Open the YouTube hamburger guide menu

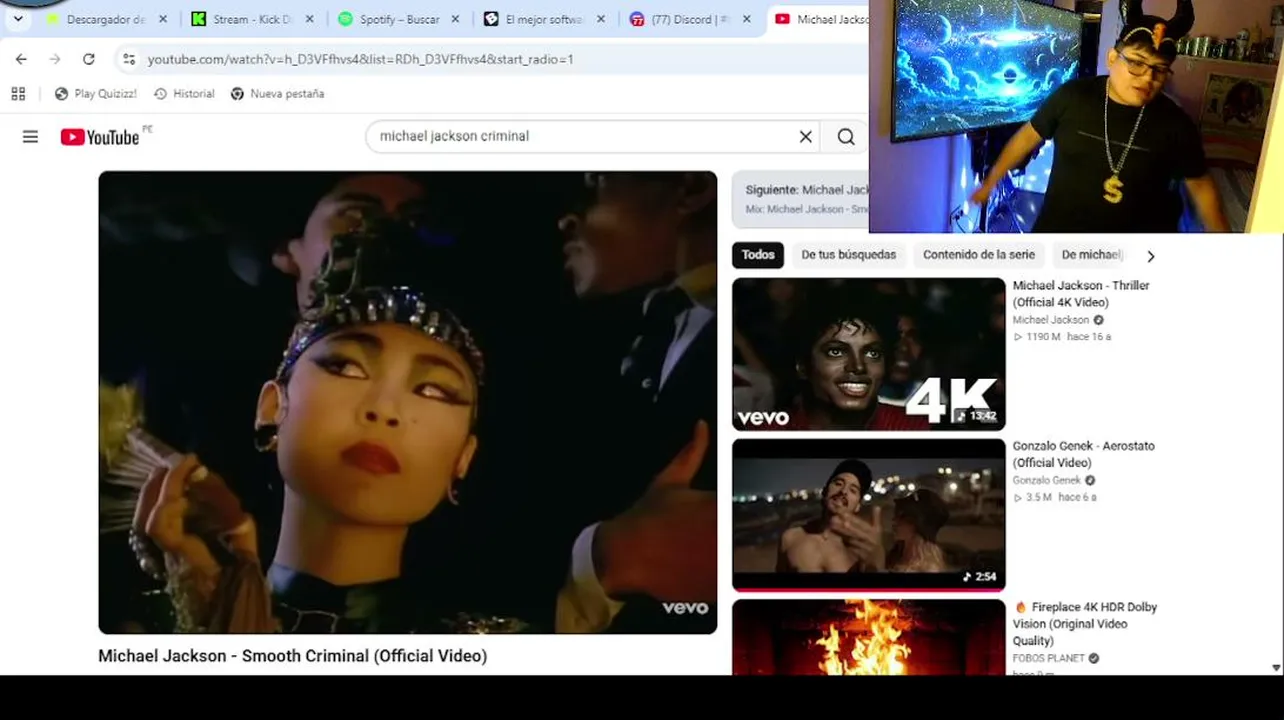30,137
